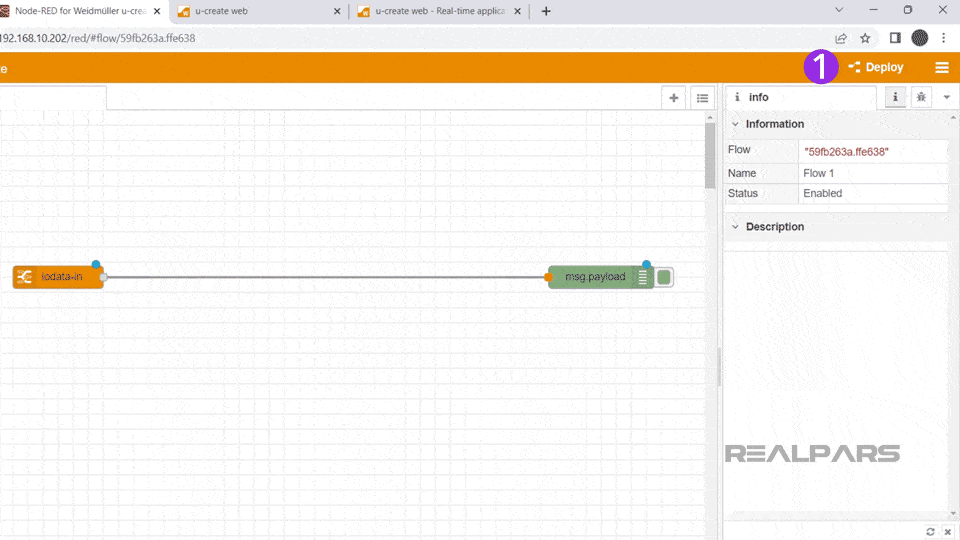The image size is (960, 540).
Task: Click the Name value Flow 1
Action: click(819, 173)
